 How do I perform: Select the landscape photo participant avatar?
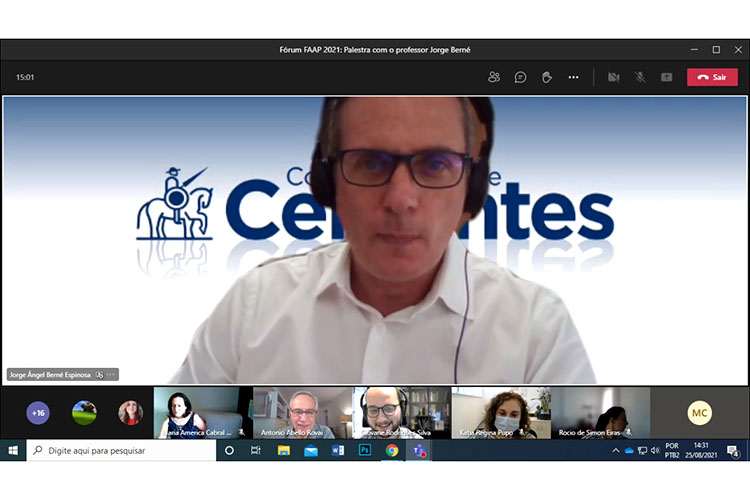[x=84, y=412]
